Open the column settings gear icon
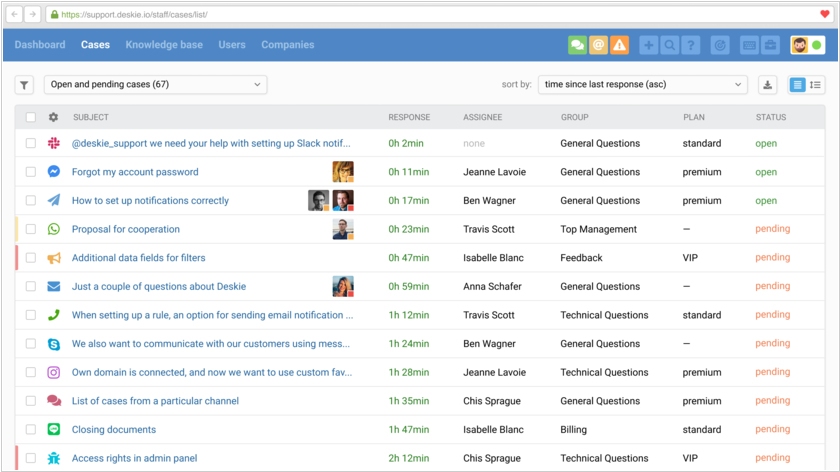 53,117
